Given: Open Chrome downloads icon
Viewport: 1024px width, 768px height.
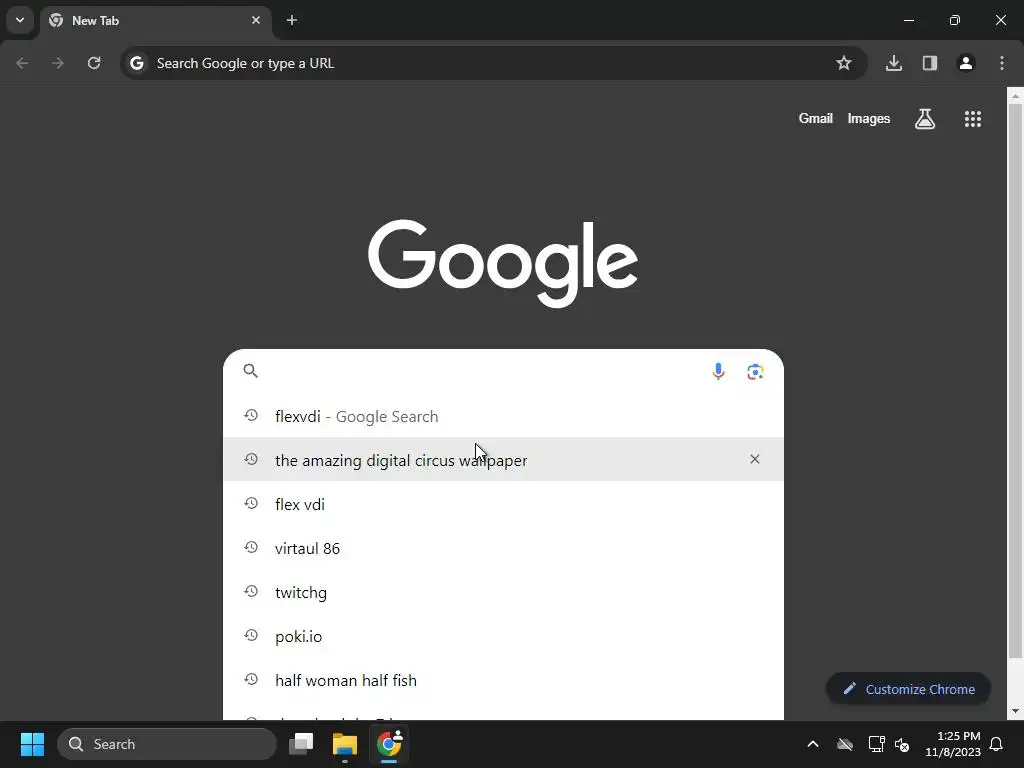Looking at the screenshot, I should click(894, 63).
